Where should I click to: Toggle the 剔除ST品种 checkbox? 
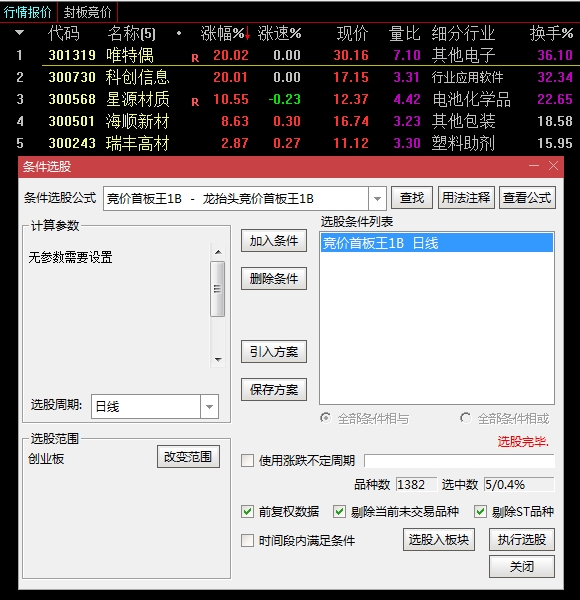tap(480, 512)
